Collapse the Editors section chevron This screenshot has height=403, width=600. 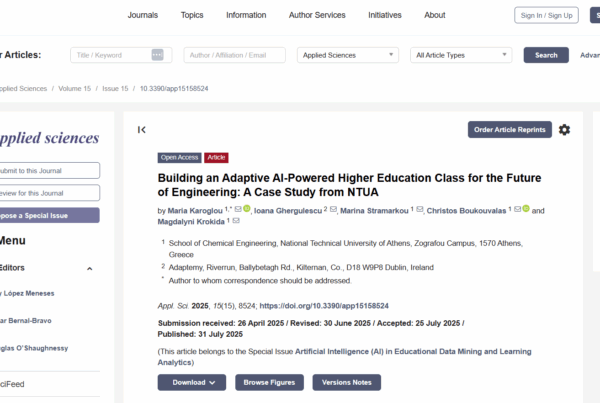(x=90, y=268)
